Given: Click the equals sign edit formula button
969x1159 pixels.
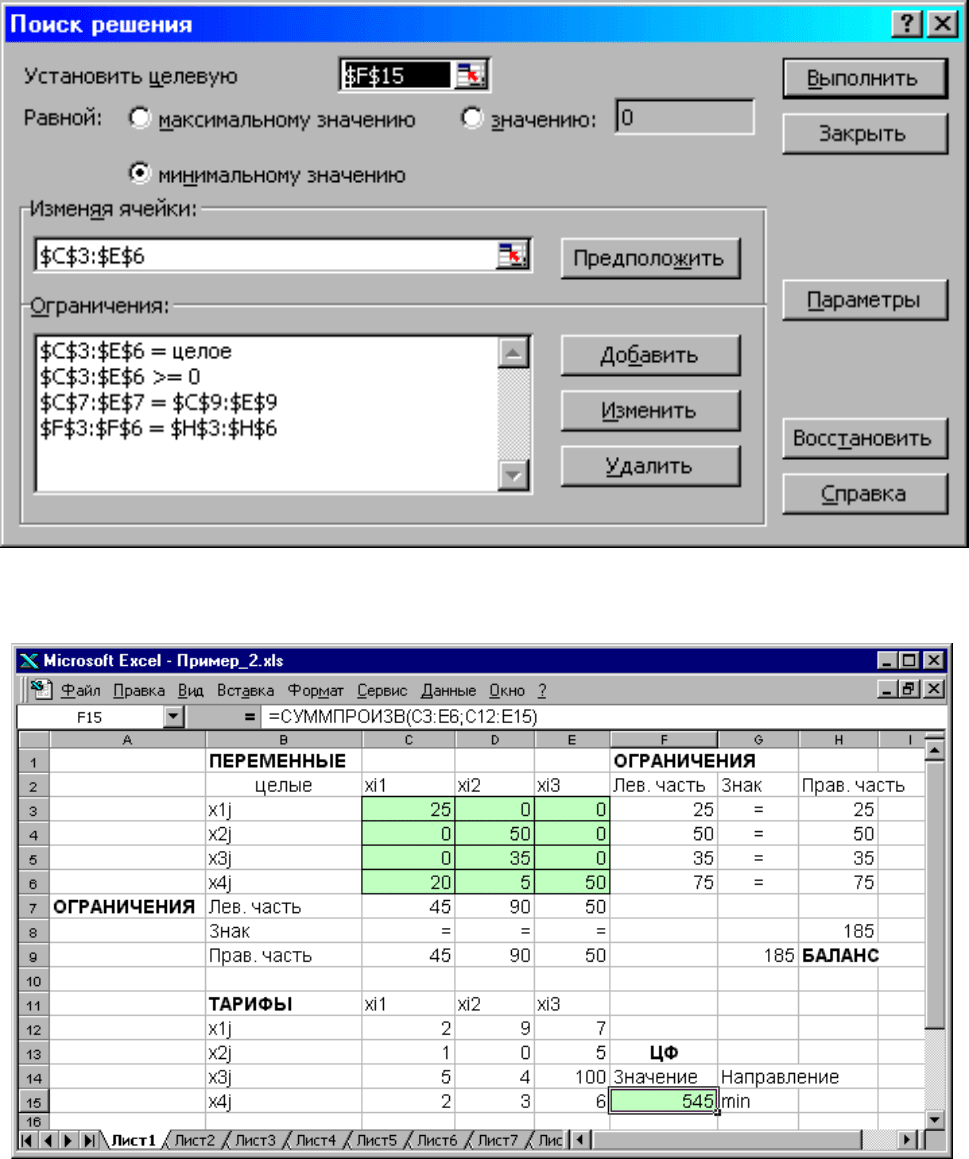Looking at the screenshot, I should coord(250,716).
